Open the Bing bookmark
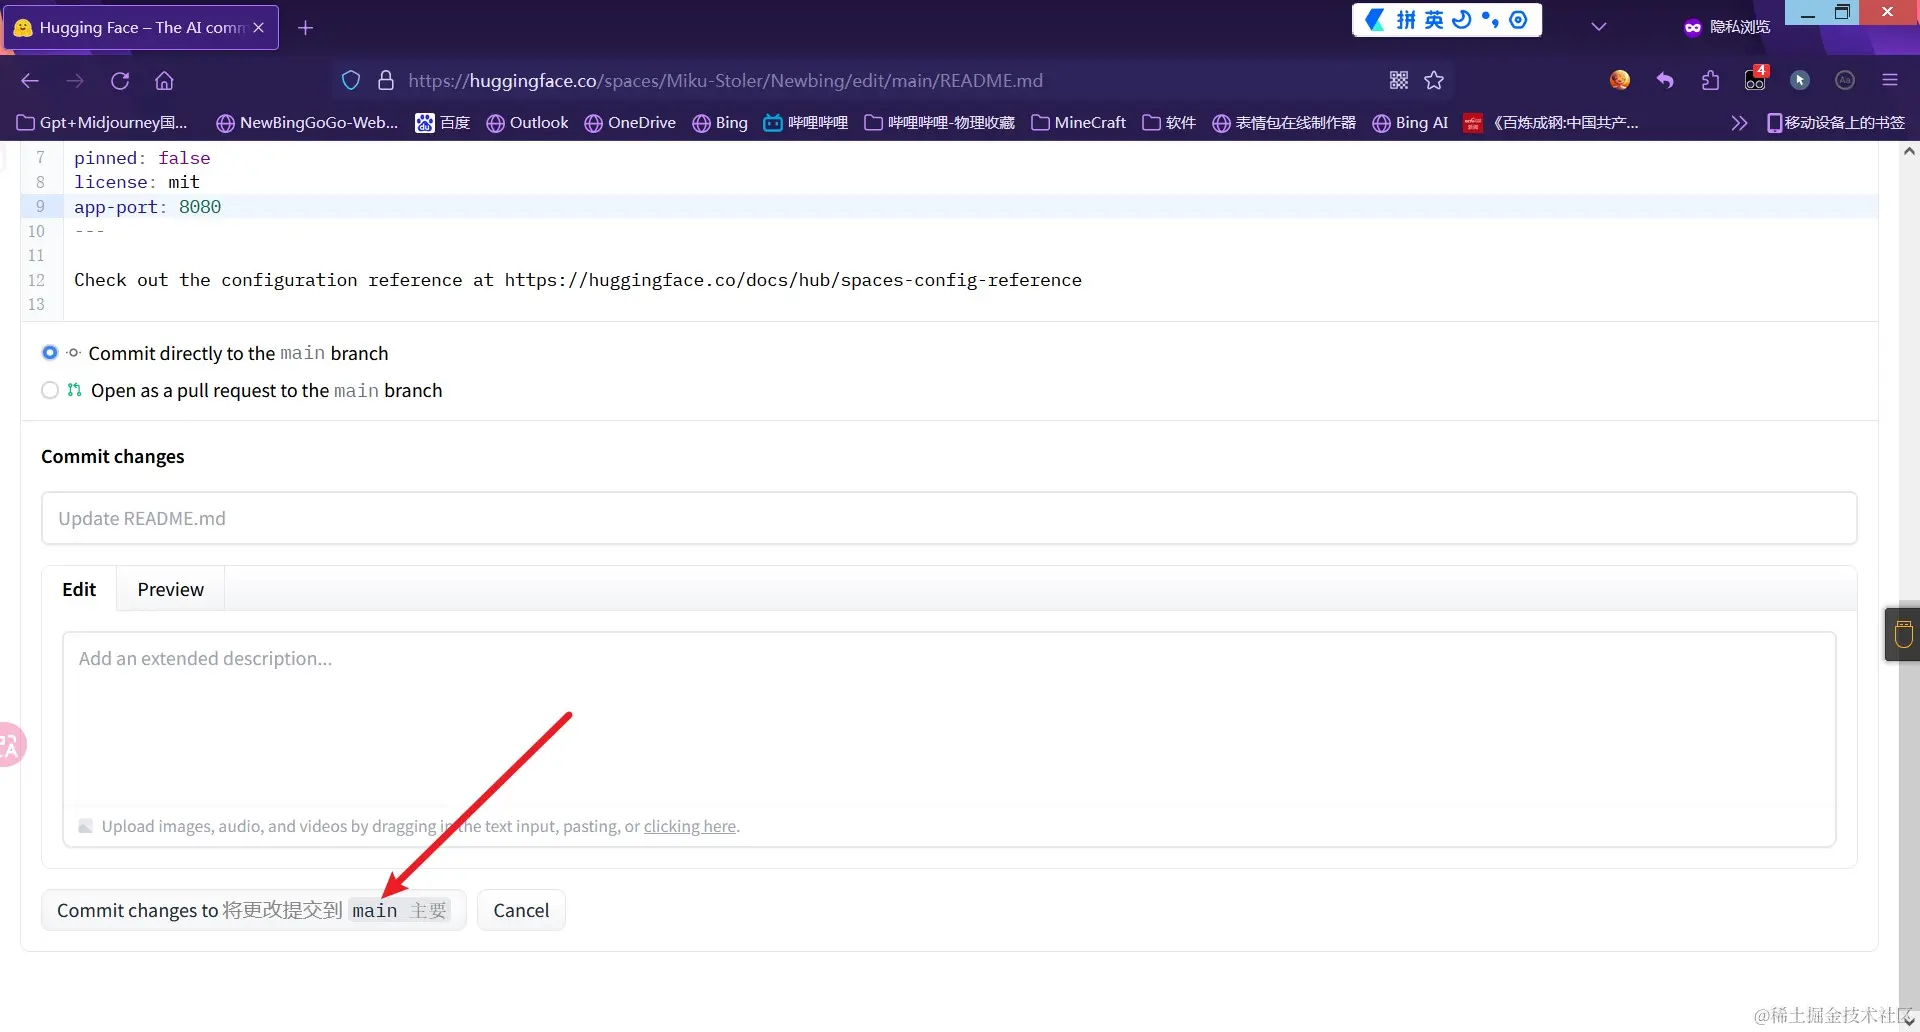The image size is (1920, 1032). point(720,123)
